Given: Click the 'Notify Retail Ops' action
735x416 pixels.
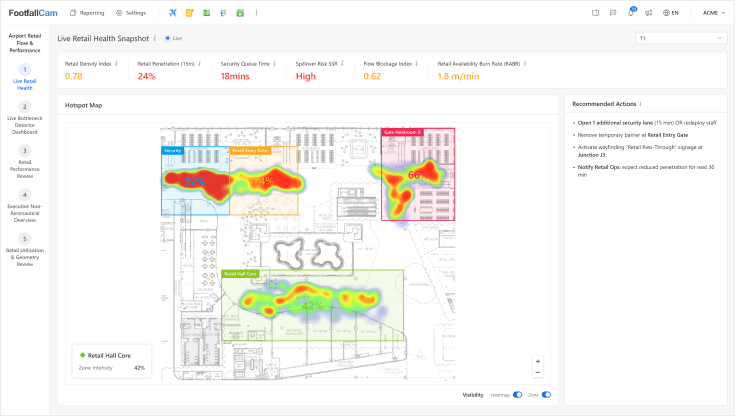Looking at the screenshot, I should tap(646, 171).
